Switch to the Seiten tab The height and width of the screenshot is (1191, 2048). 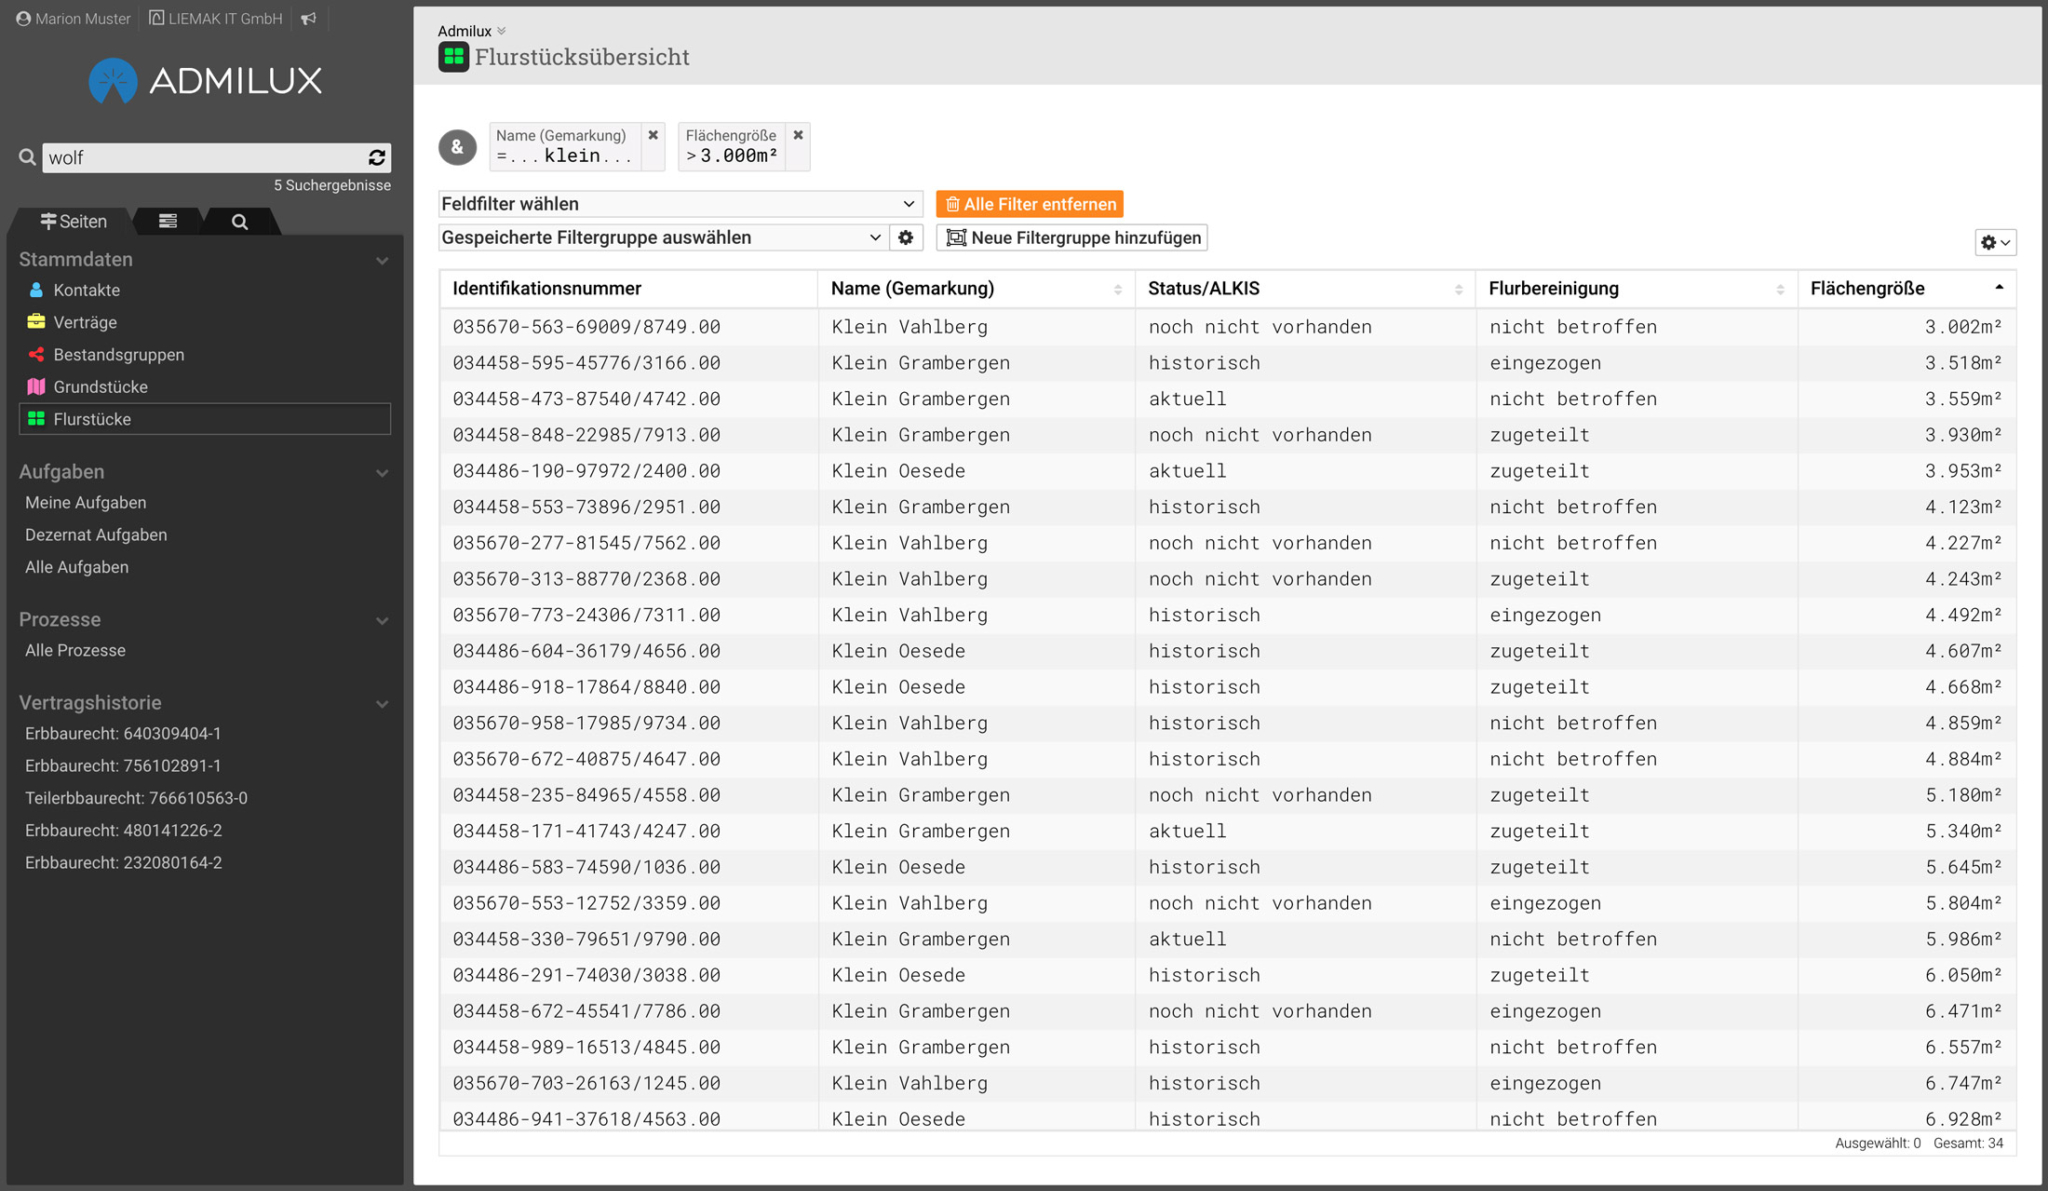pyautogui.click(x=73, y=221)
